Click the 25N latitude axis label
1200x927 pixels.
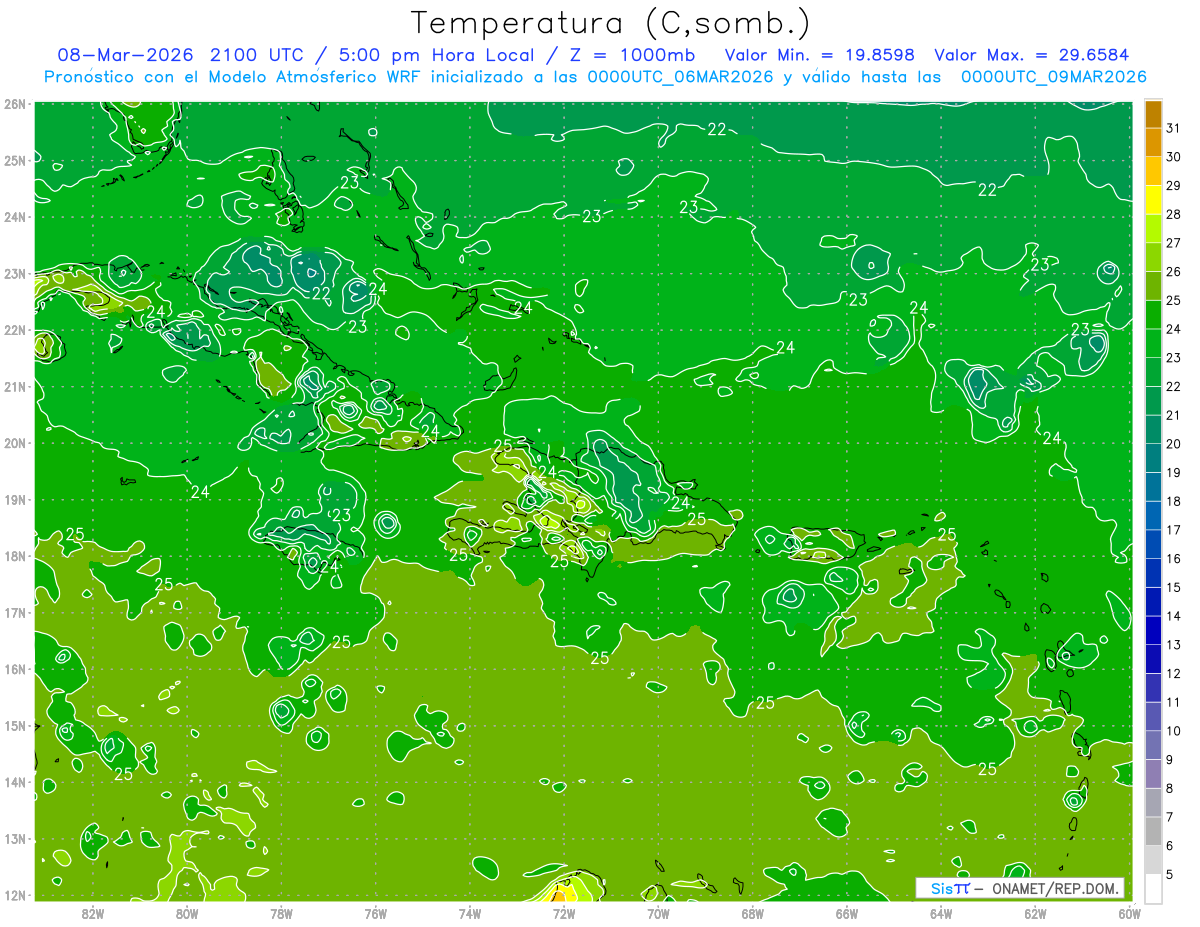[x=15, y=160]
